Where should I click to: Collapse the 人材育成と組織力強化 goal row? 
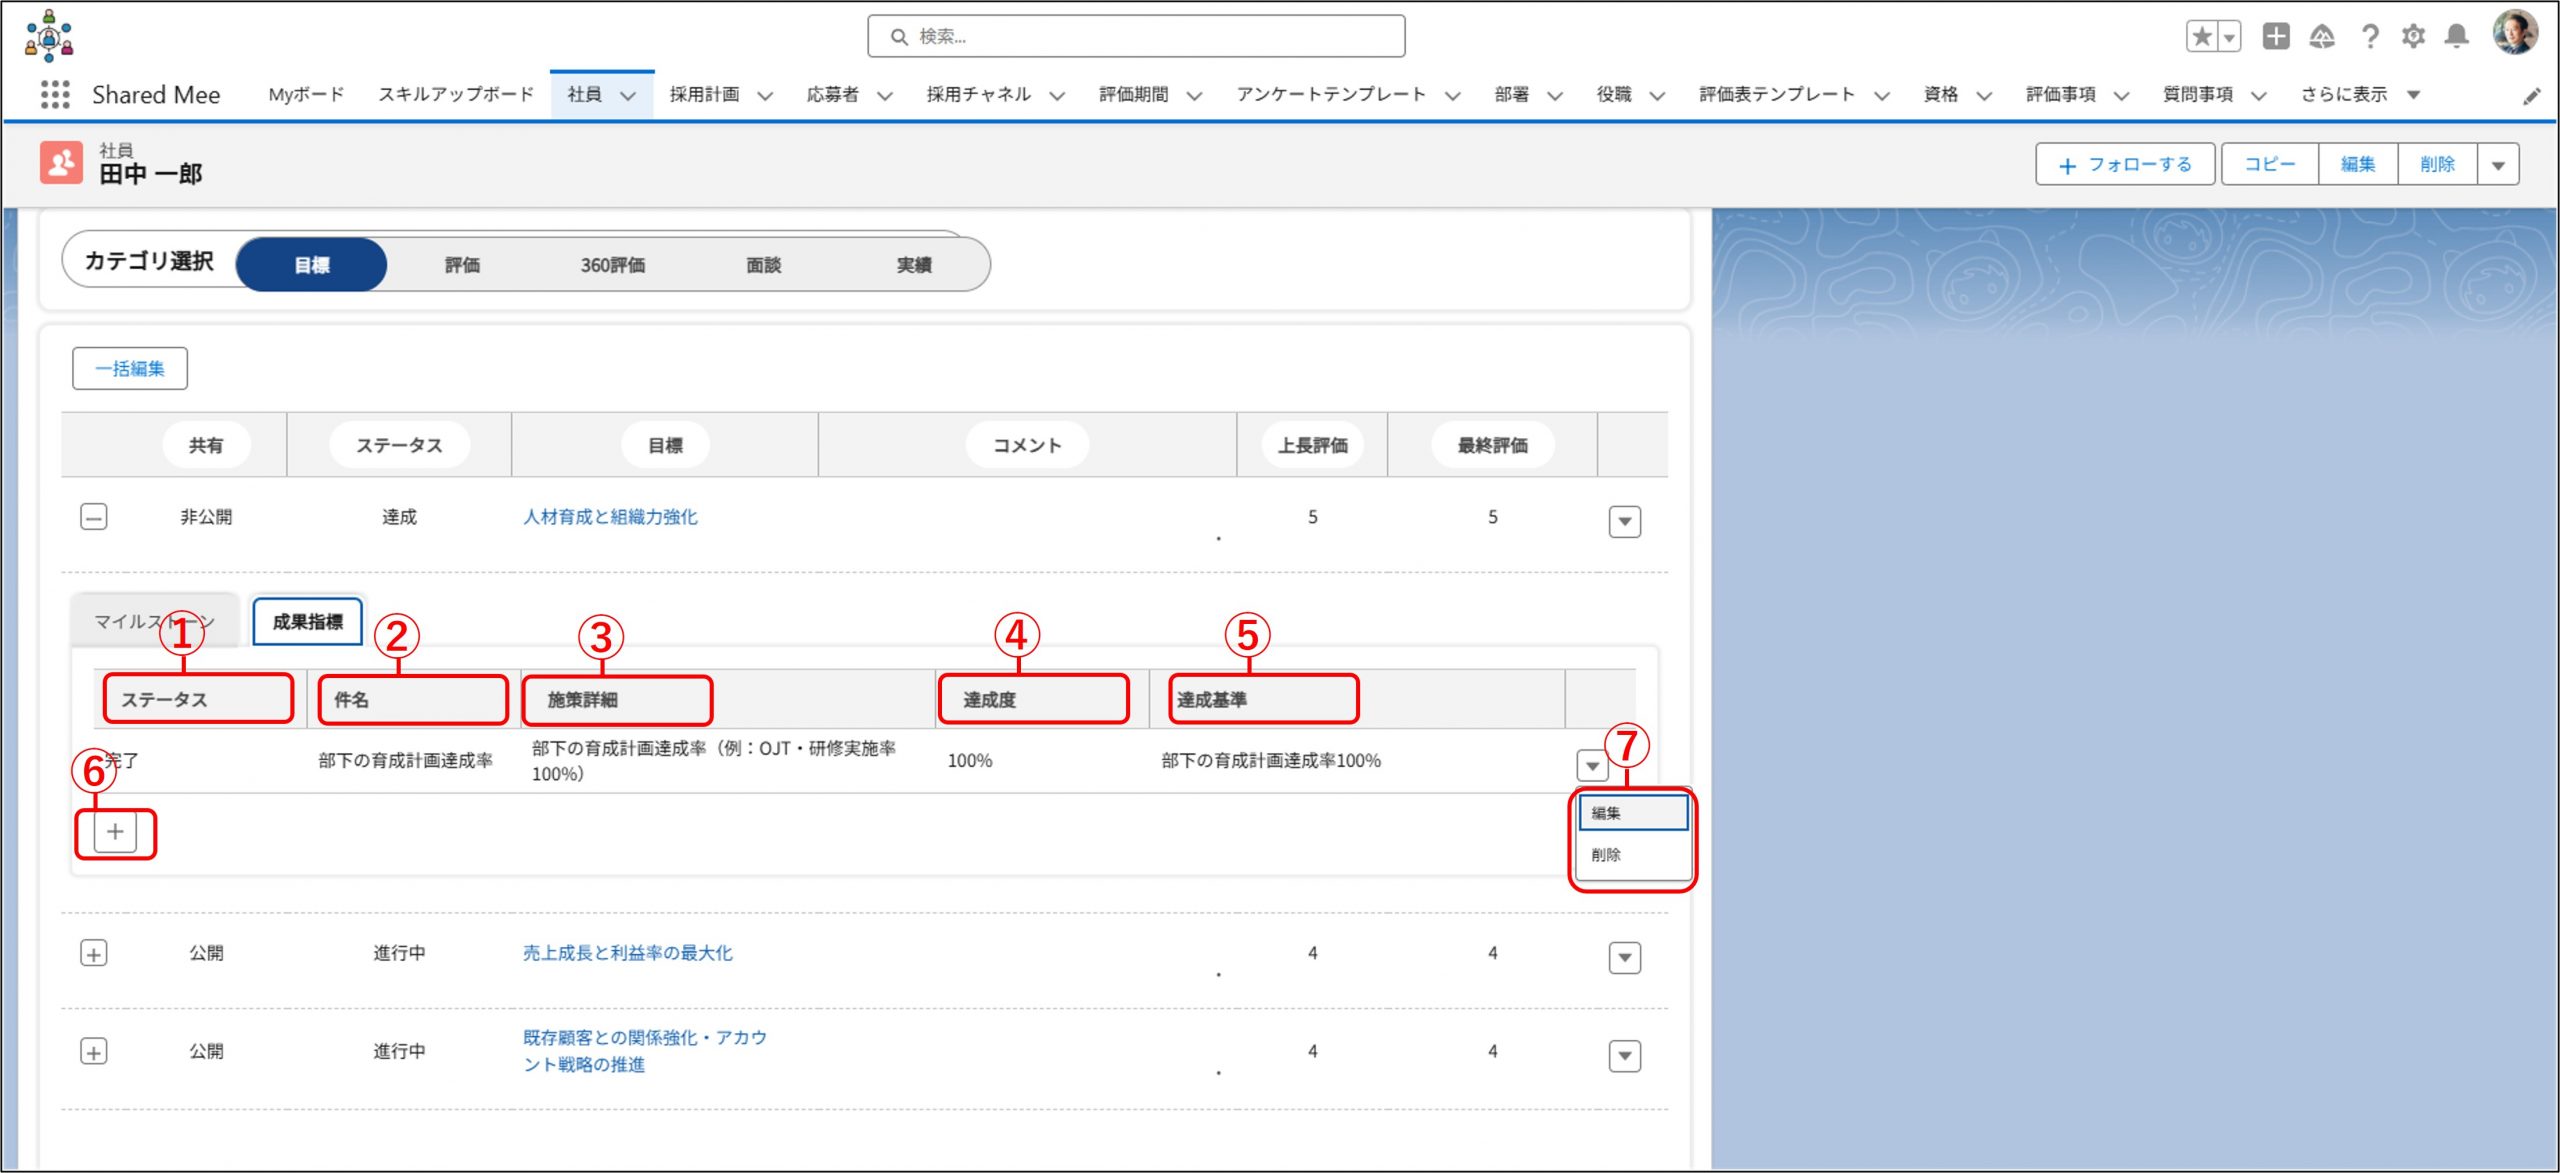[94, 517]
